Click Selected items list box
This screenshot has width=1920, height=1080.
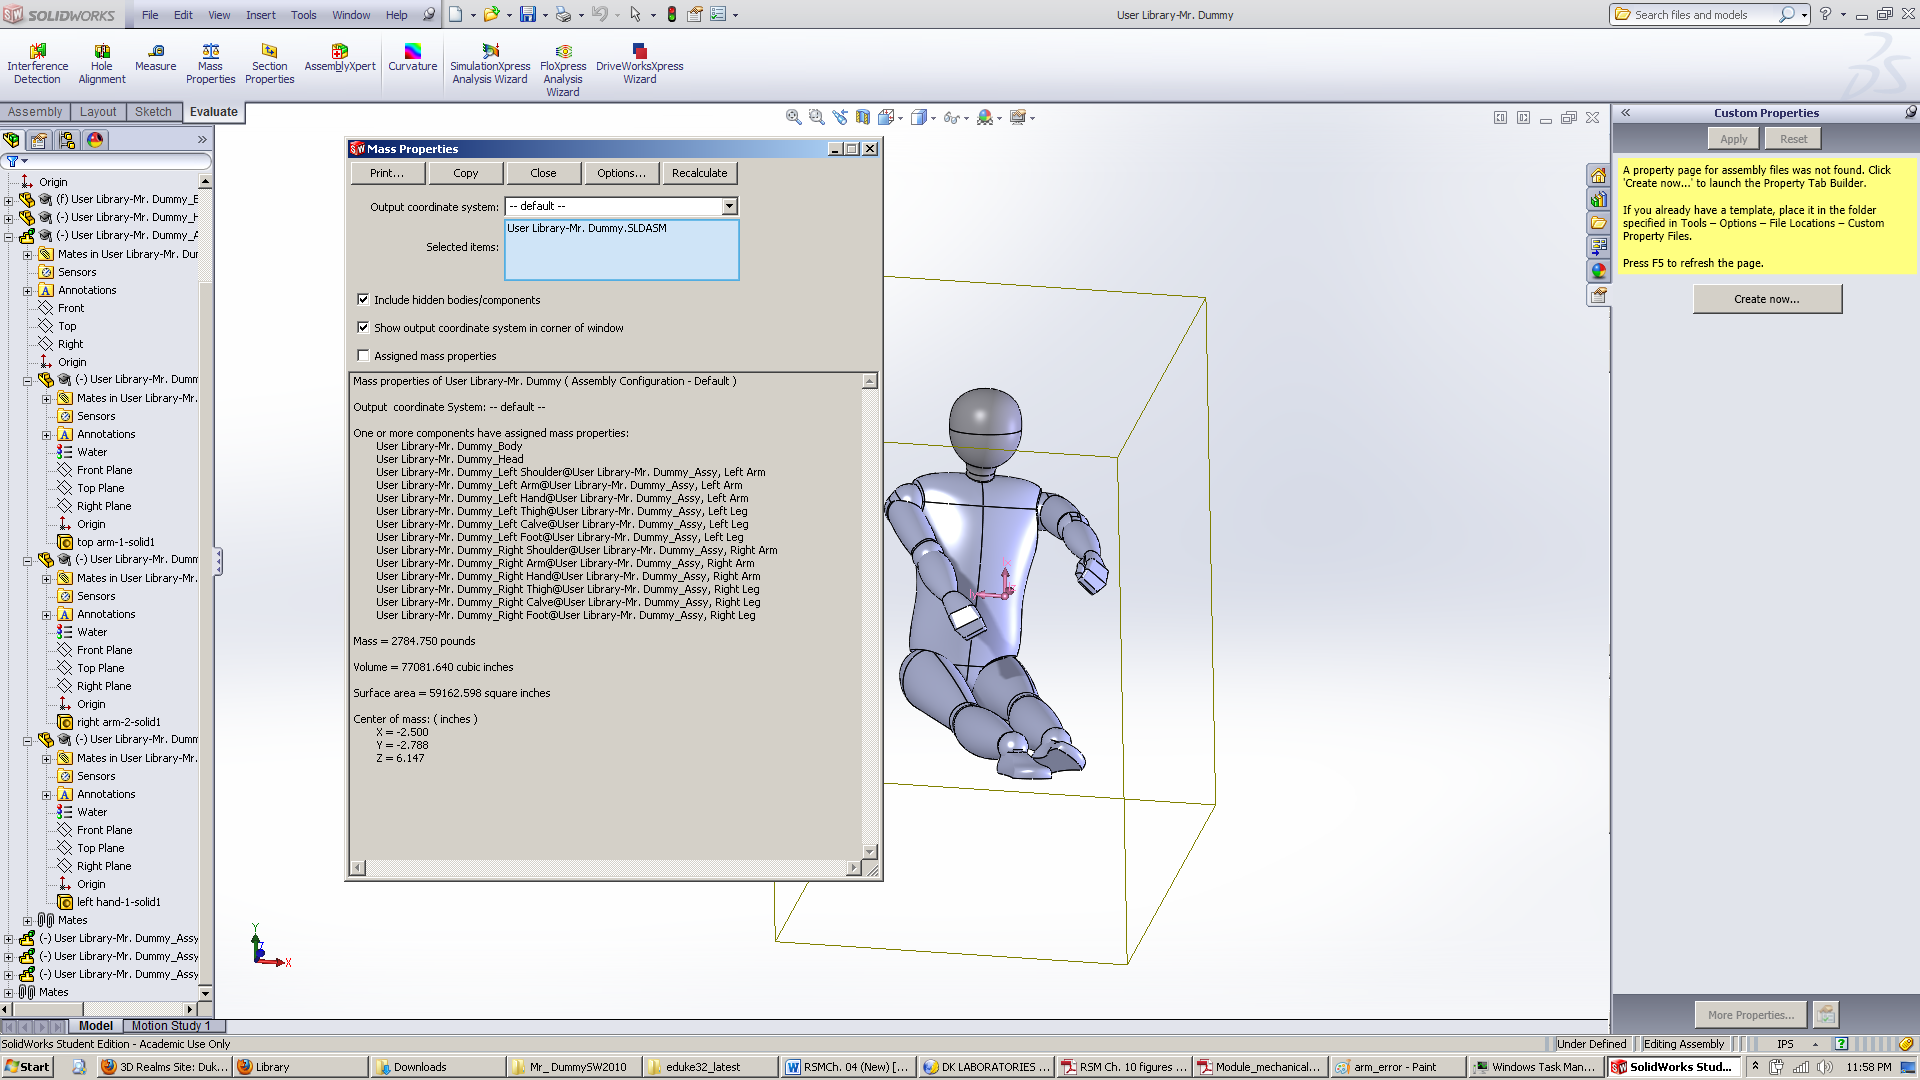pos(621,250)
